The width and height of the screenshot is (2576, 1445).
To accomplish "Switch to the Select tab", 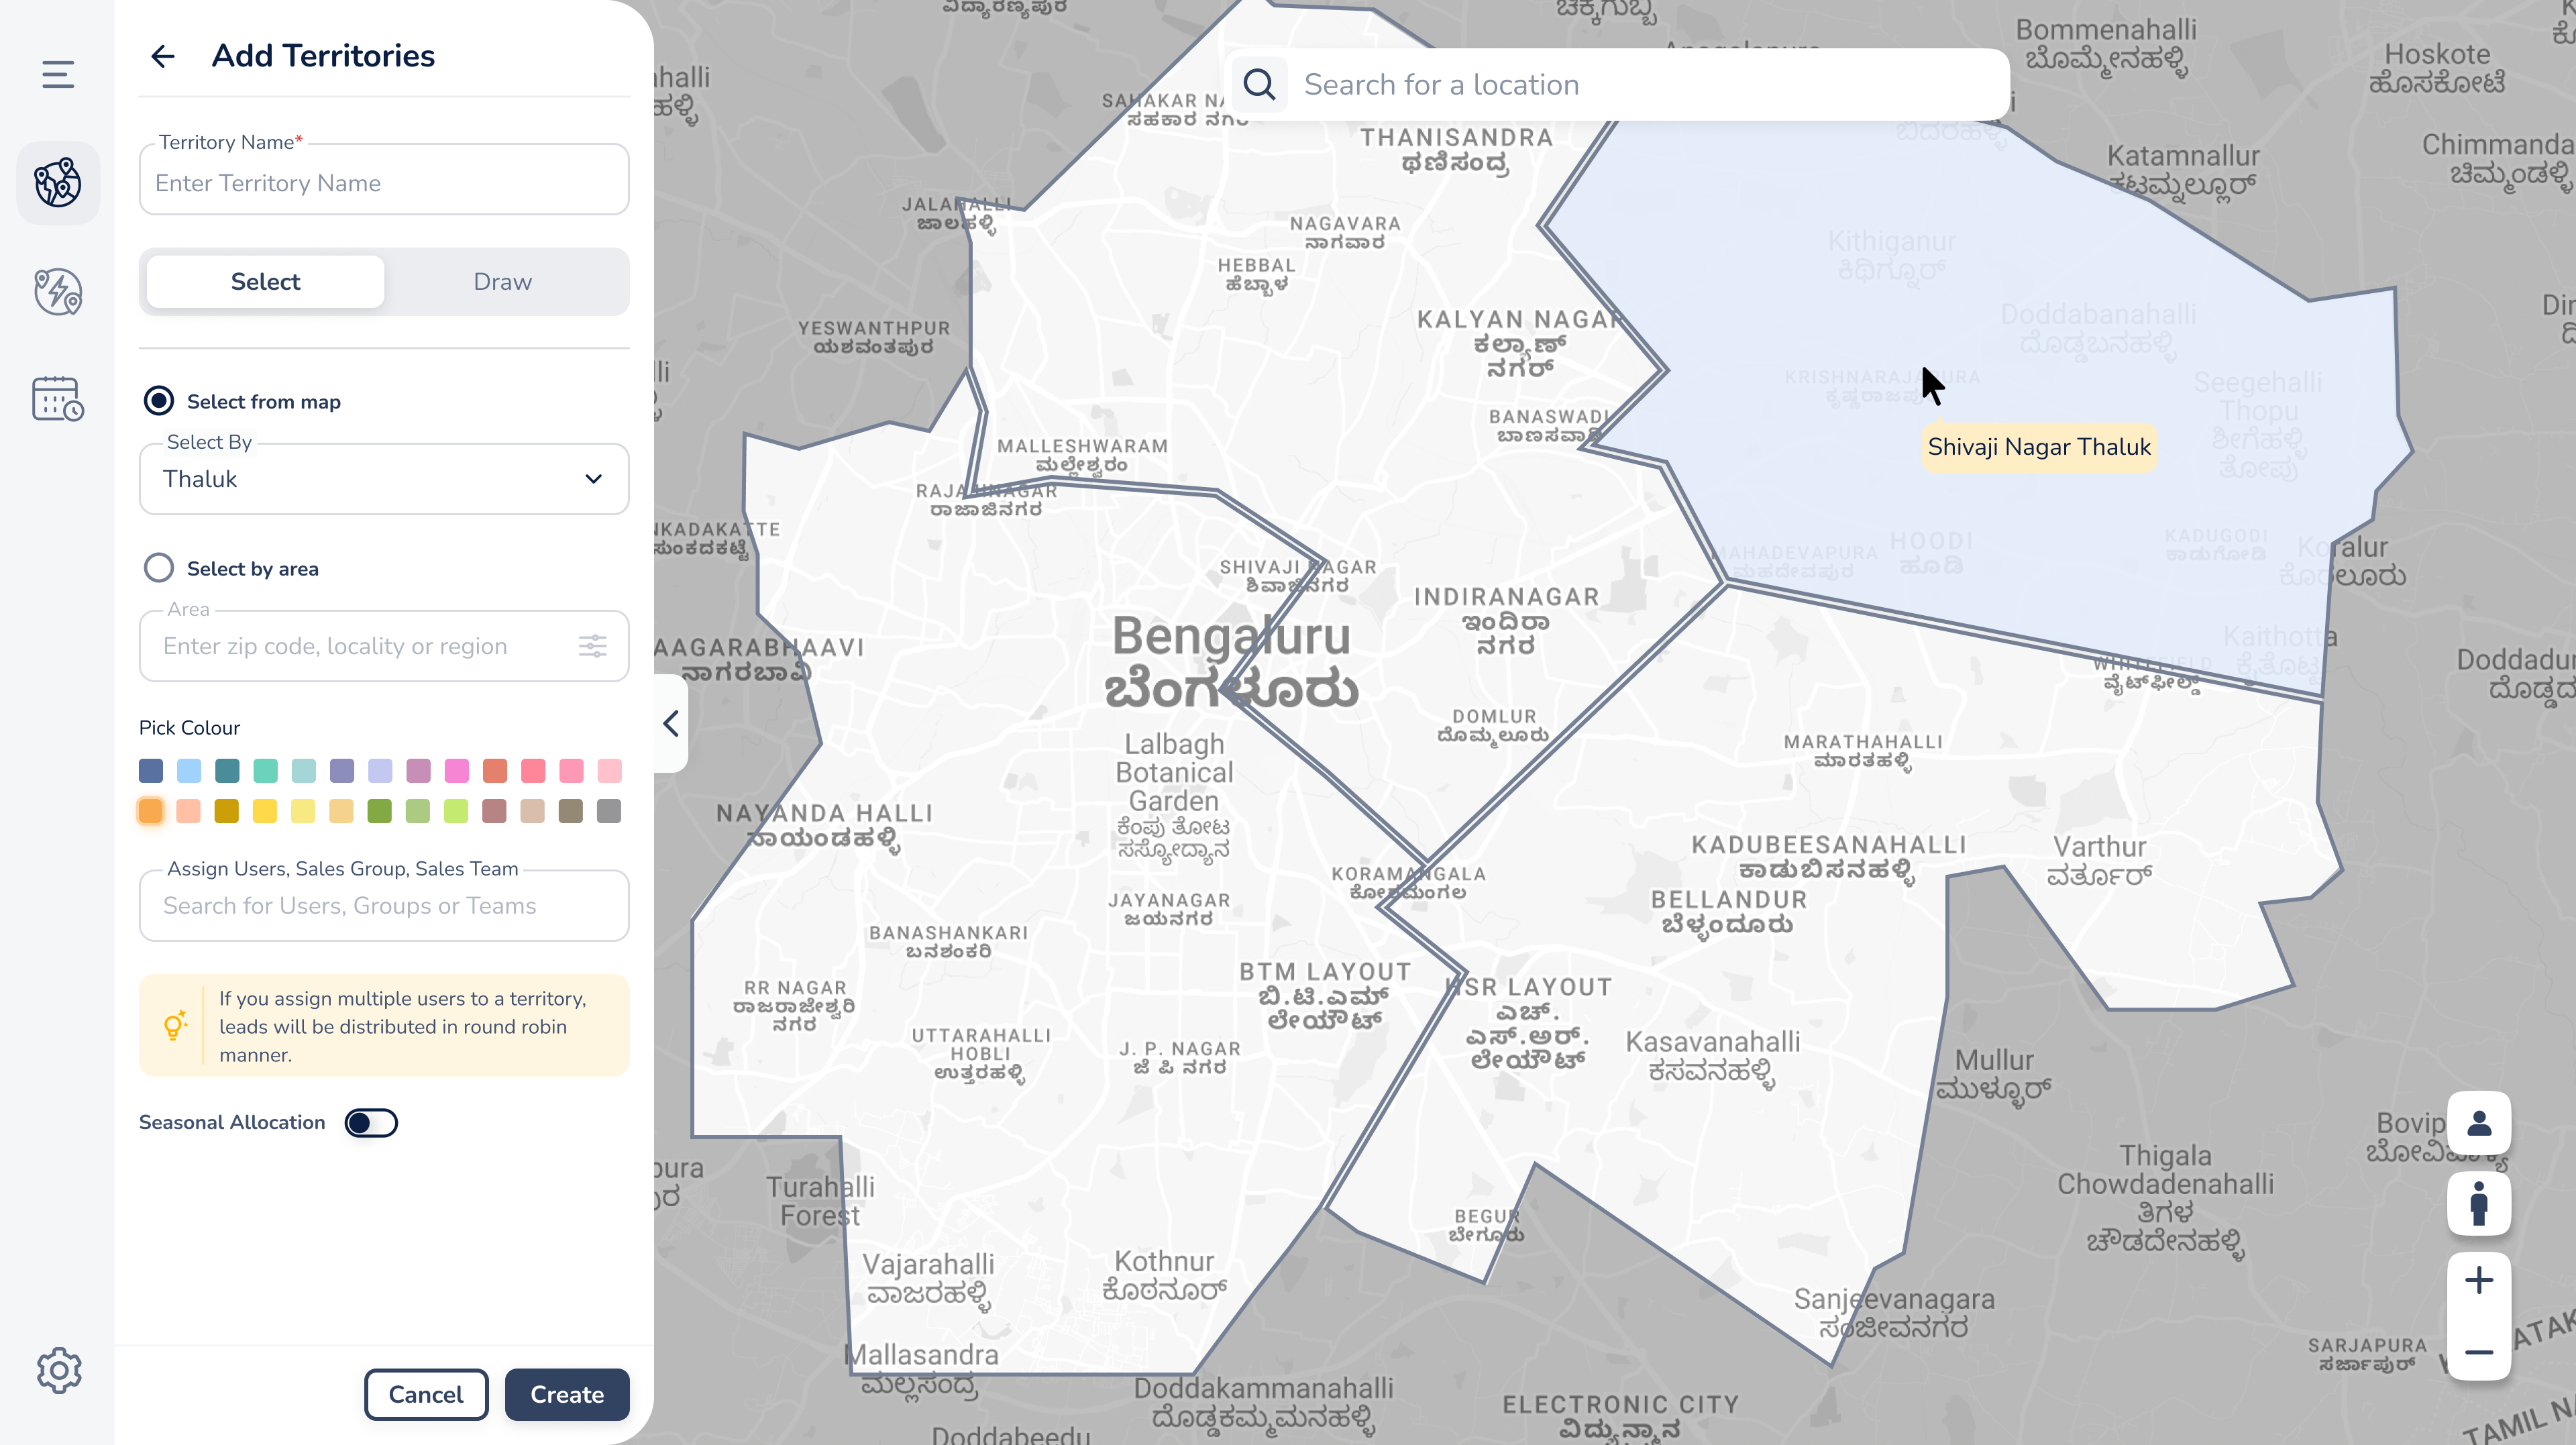I will (x=265, y=282).
